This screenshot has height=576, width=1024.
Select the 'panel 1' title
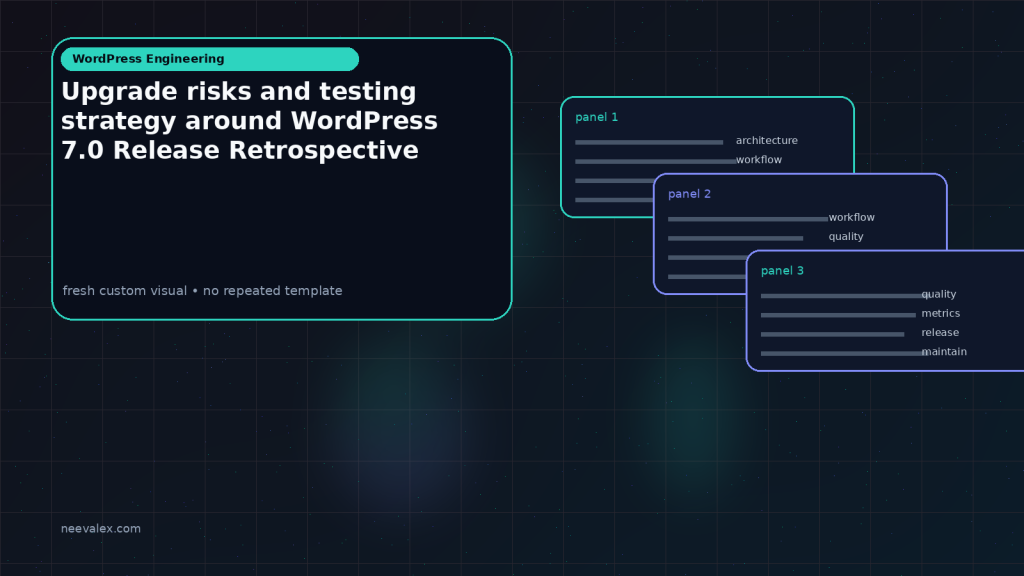coord(596,117)
